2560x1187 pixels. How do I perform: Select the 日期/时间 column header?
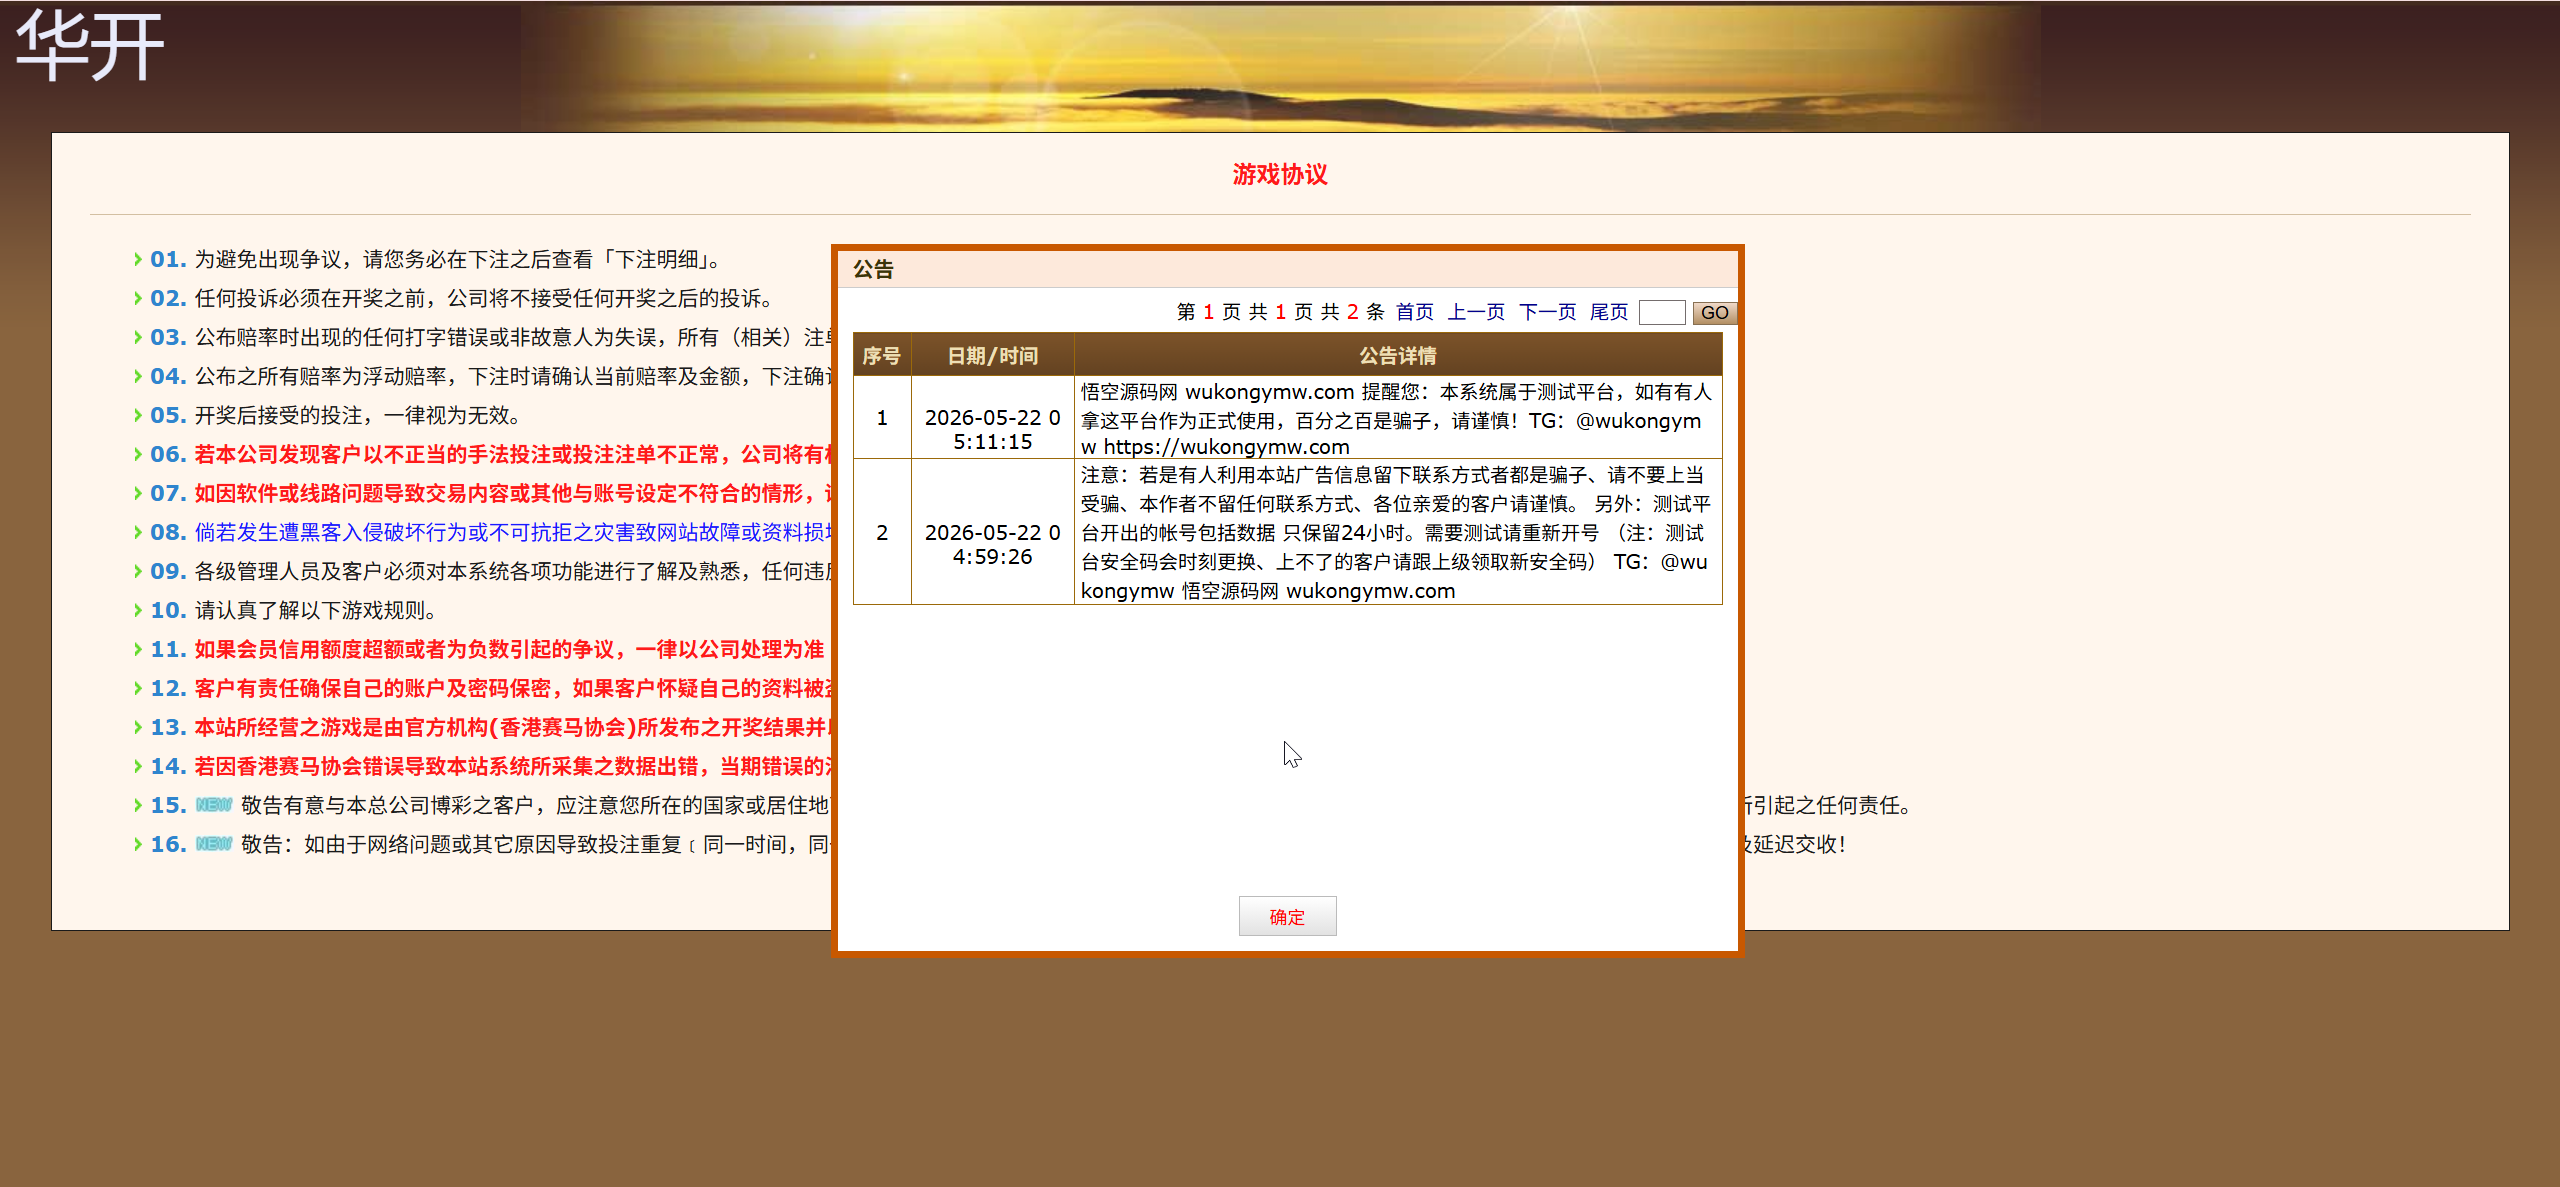coord(992,355)
